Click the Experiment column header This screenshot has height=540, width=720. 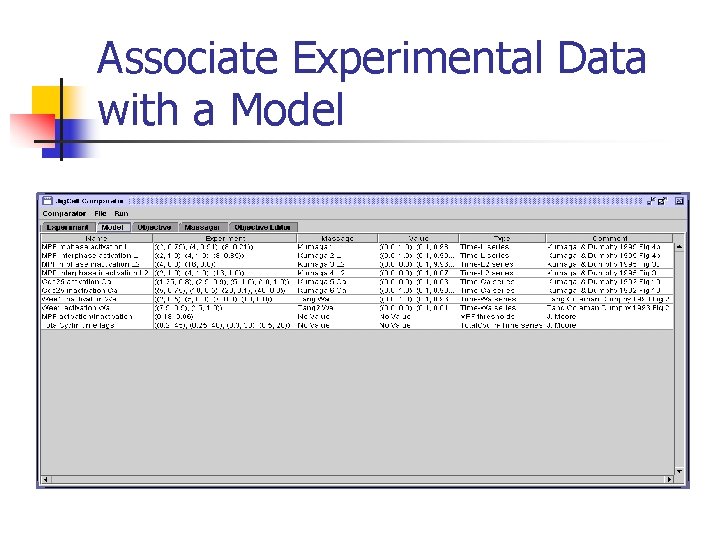[x=225, y=238]
